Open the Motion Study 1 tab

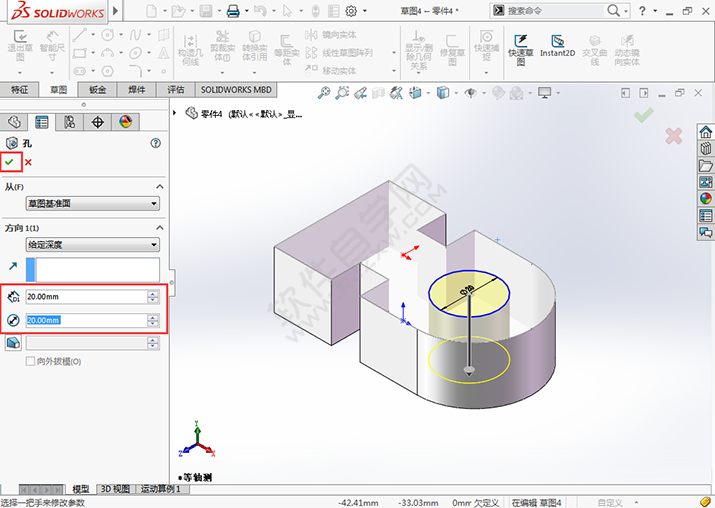[161, 489]
